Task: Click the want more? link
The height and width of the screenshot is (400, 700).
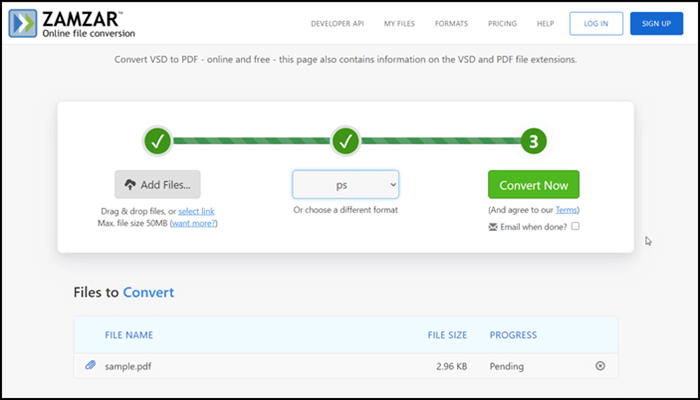Action: [194, 223]
